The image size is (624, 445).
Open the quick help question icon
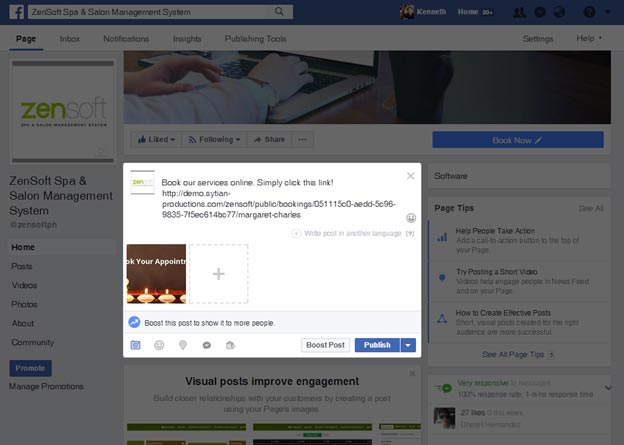tap(589, 12)
